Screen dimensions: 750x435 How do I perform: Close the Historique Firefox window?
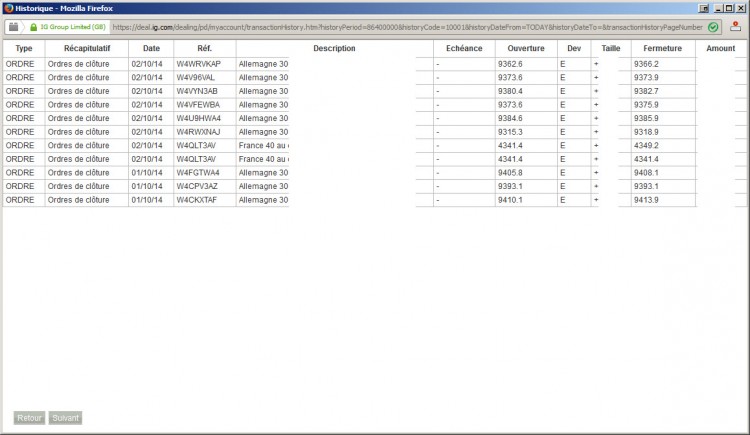click(740, 8)
